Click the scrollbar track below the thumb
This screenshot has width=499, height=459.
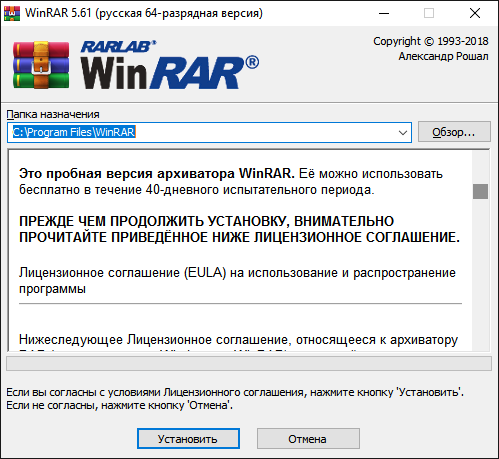coord(480,274)
